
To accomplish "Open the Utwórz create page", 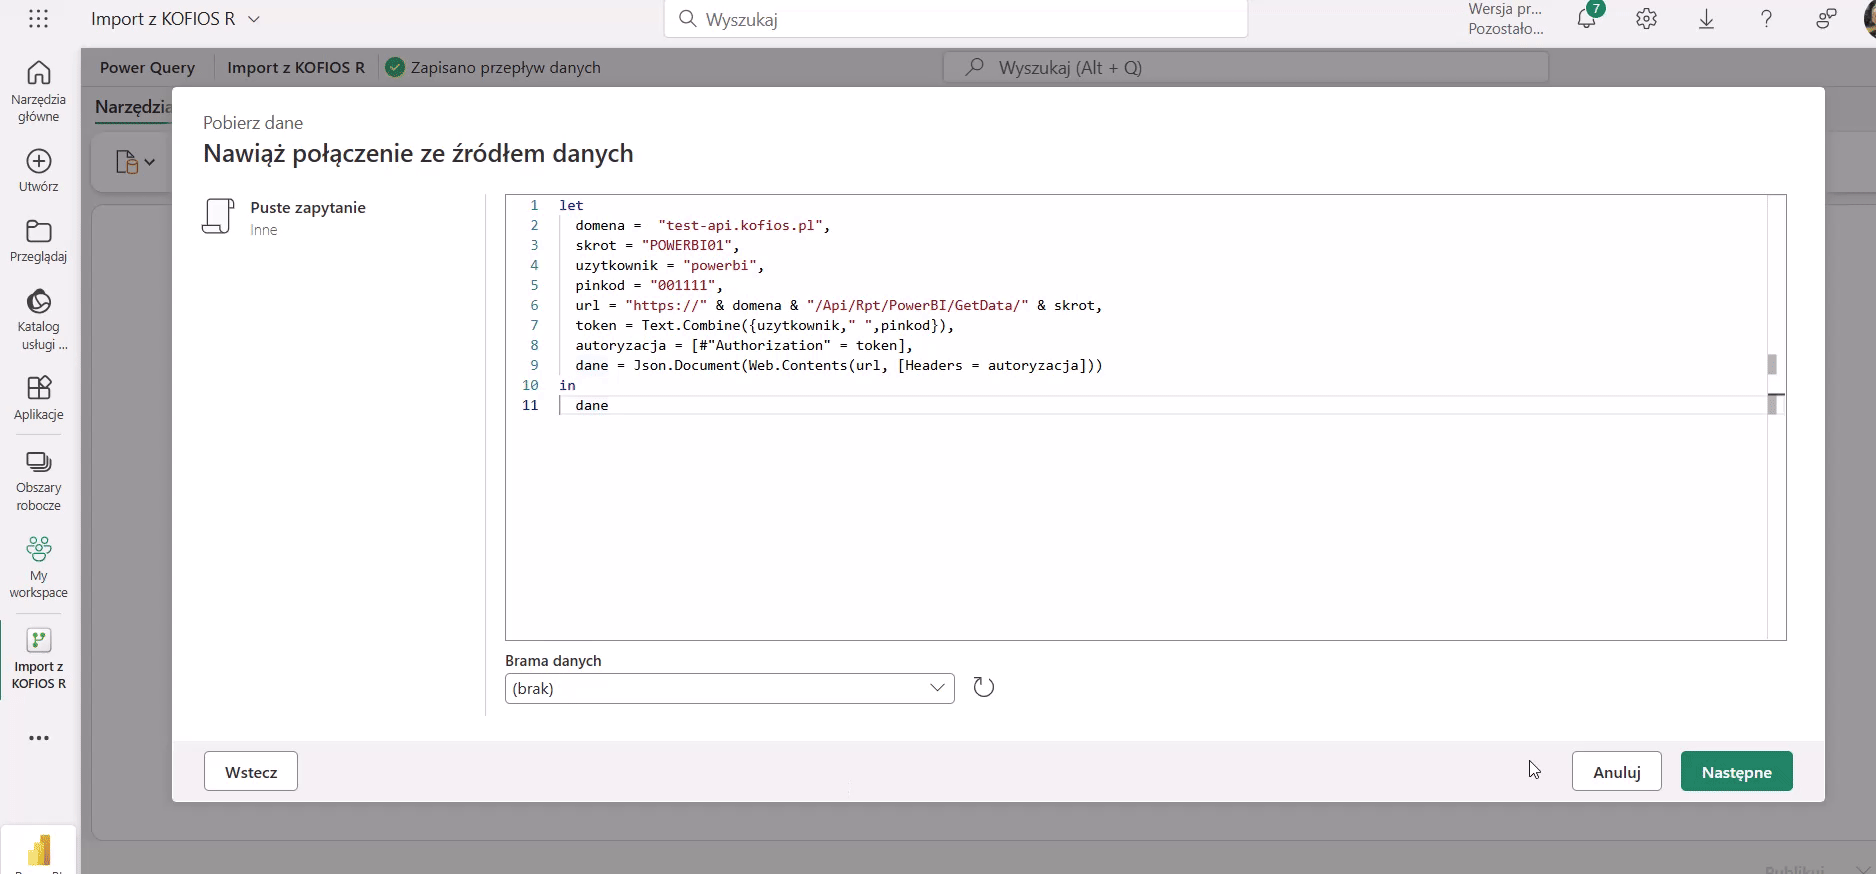I will coord(39,171).
